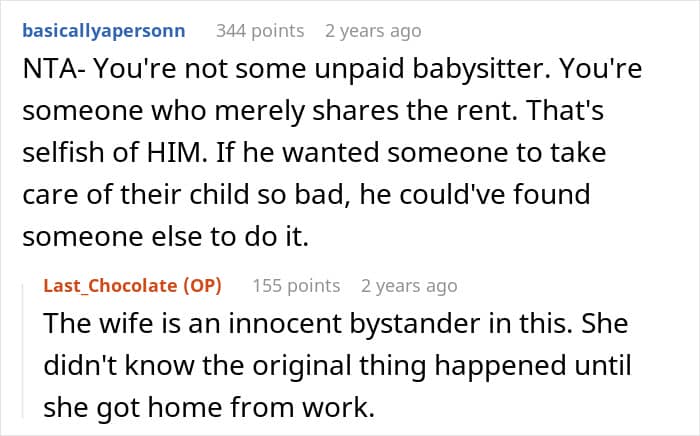Viewport: 700px width, 436px height.
Task: Click the 155 points score
Action: [x=296, y=286]
